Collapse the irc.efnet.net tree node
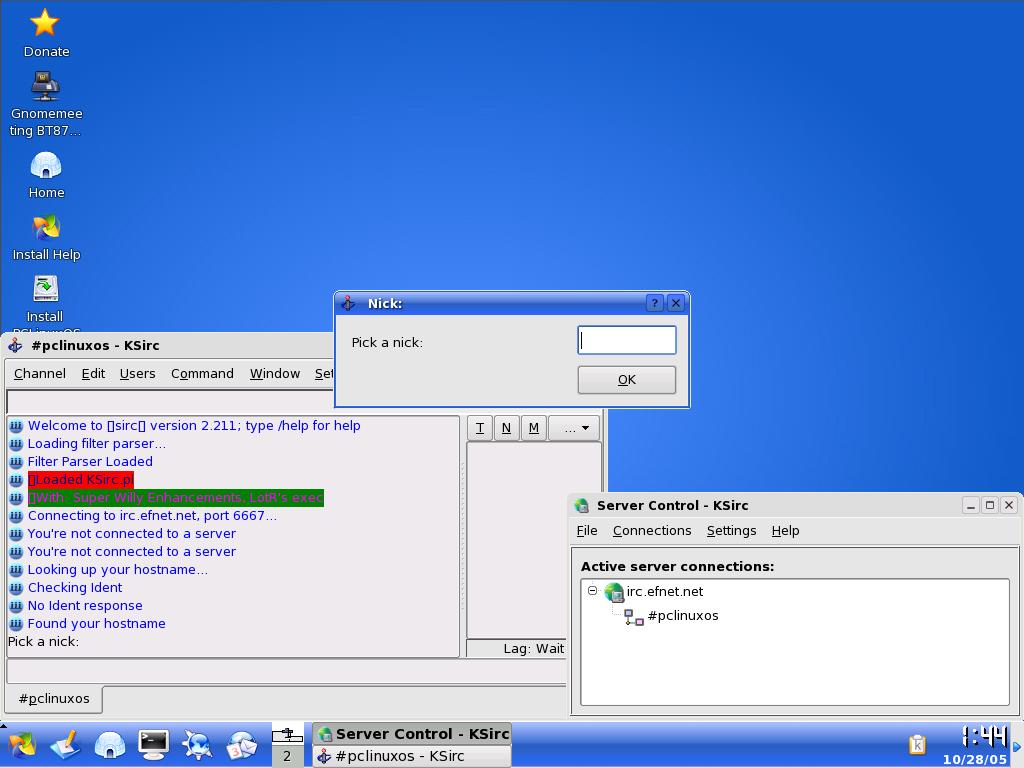This screenshot has height=768, width=1024. [x=592, y=590]
